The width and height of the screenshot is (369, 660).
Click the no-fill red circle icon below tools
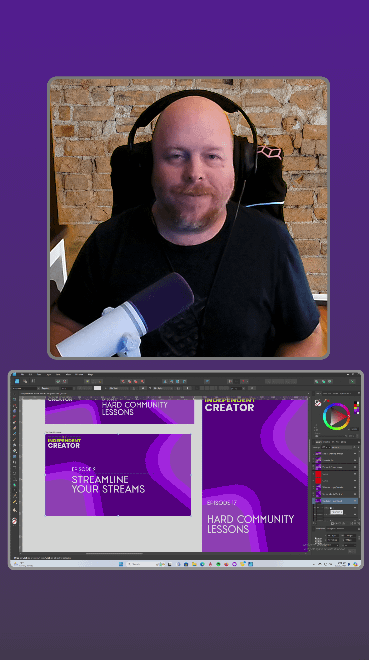point(14,521)
